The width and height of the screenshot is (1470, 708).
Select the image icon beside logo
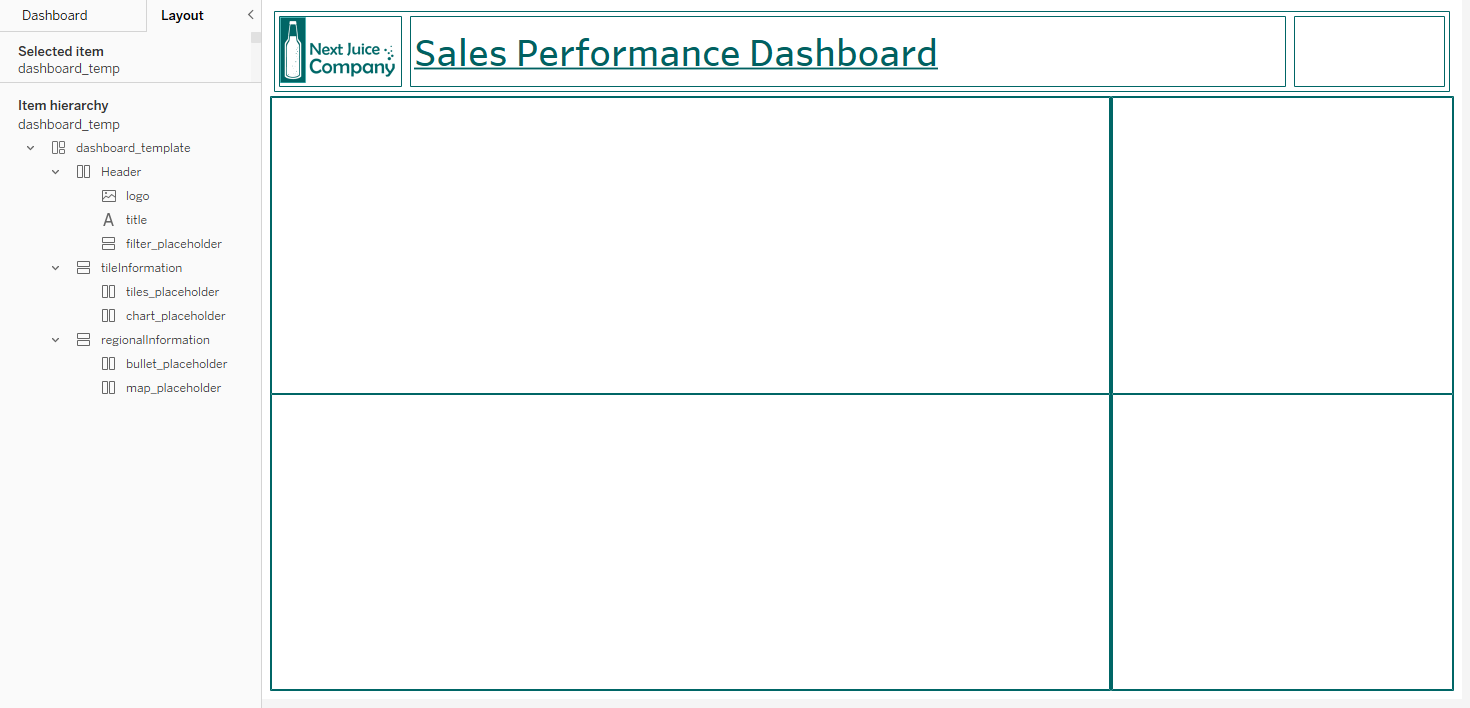click(108, 195)
